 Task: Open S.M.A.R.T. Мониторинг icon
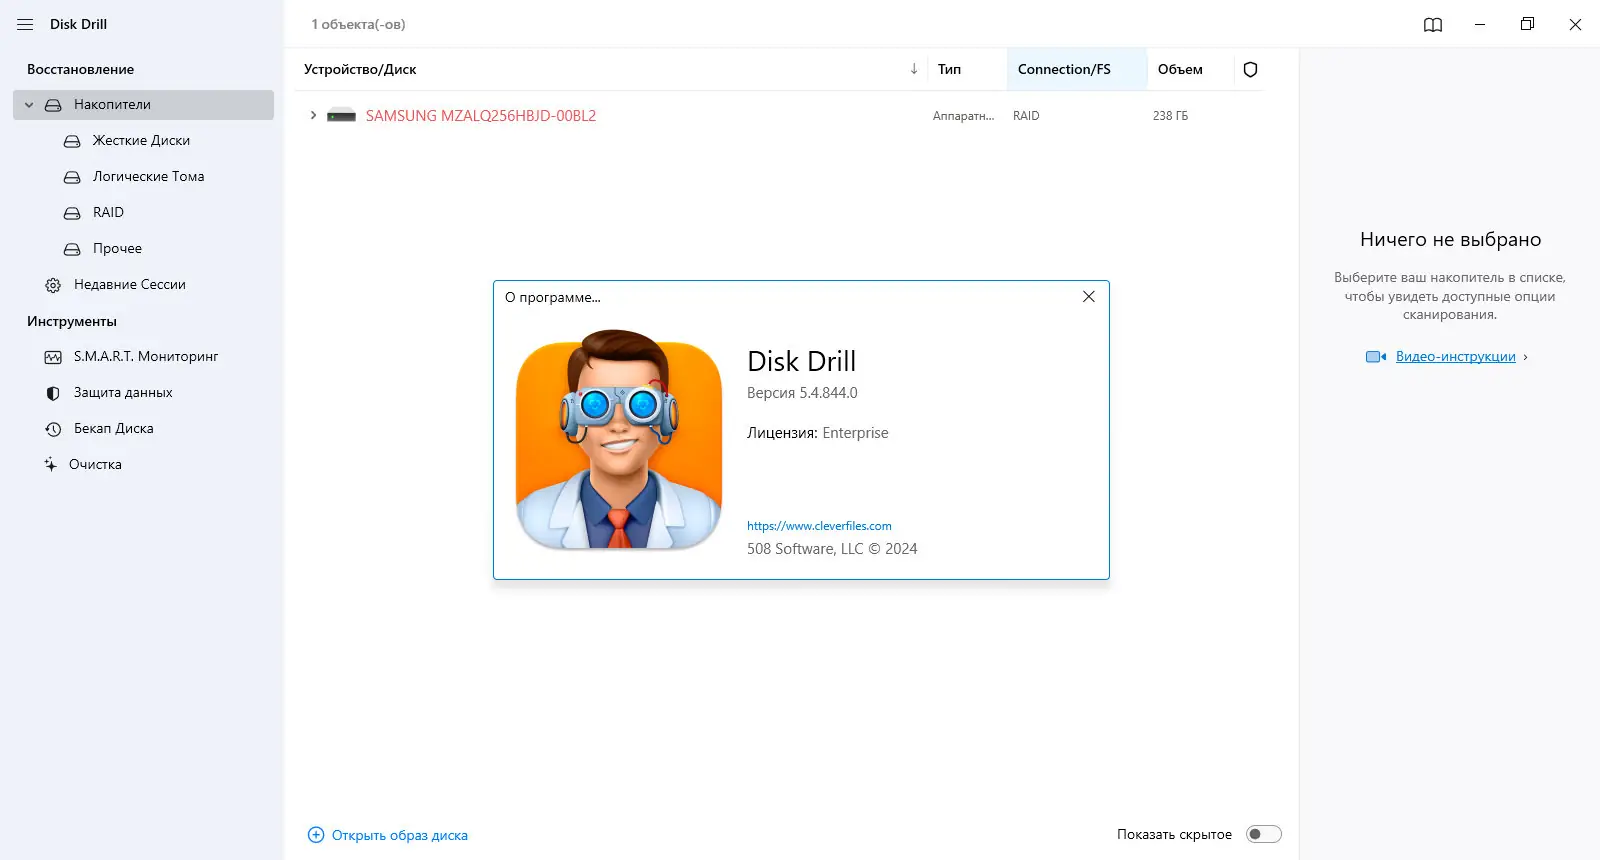click(x=53, y=357)
